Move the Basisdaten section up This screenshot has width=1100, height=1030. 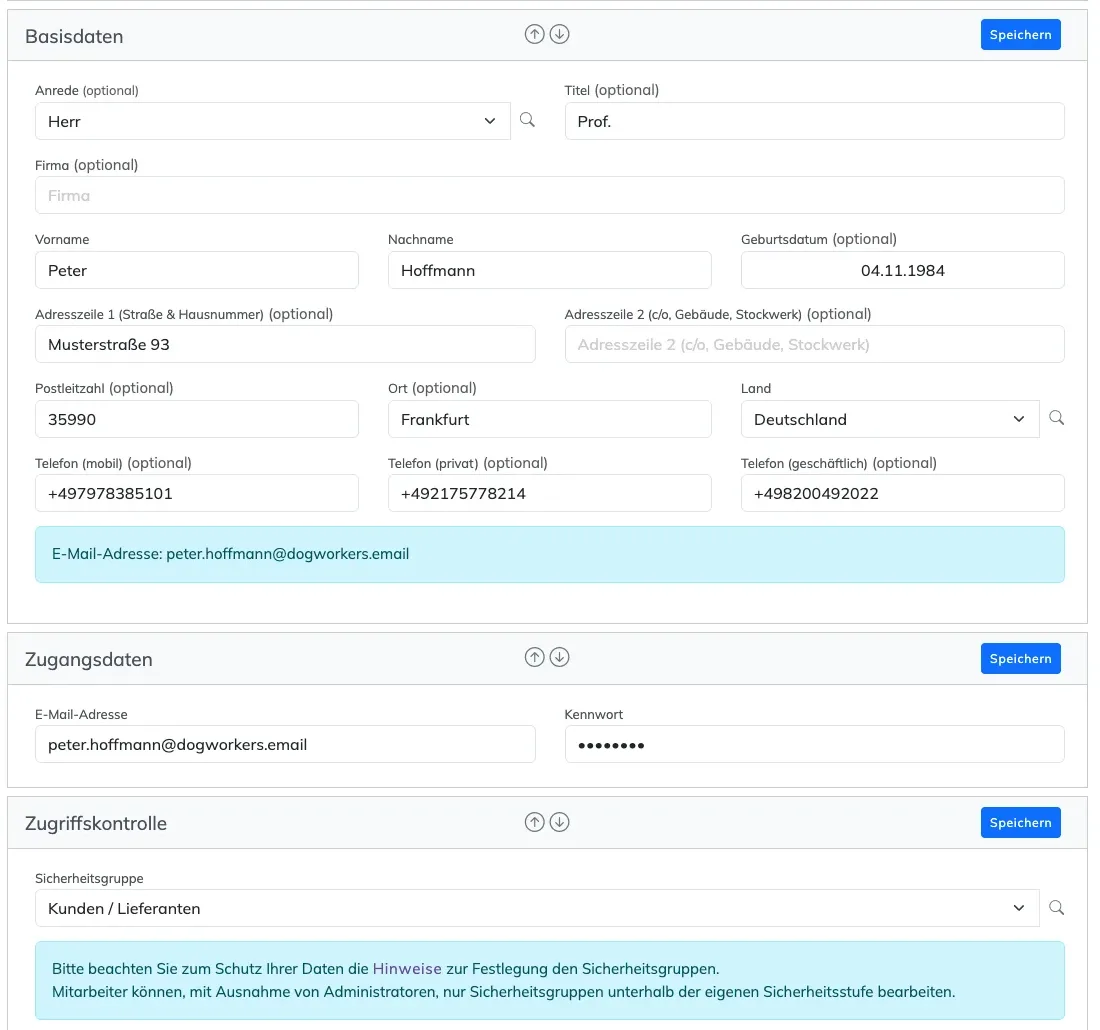[535, 34]
